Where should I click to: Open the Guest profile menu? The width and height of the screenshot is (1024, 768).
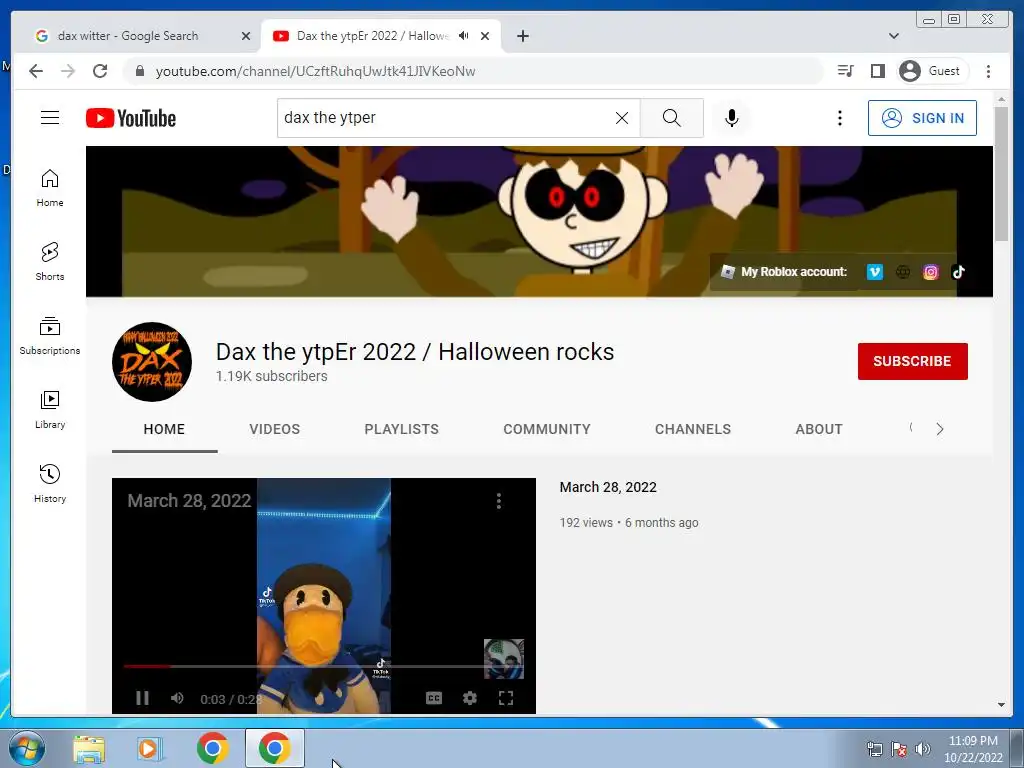click(932, 71)
